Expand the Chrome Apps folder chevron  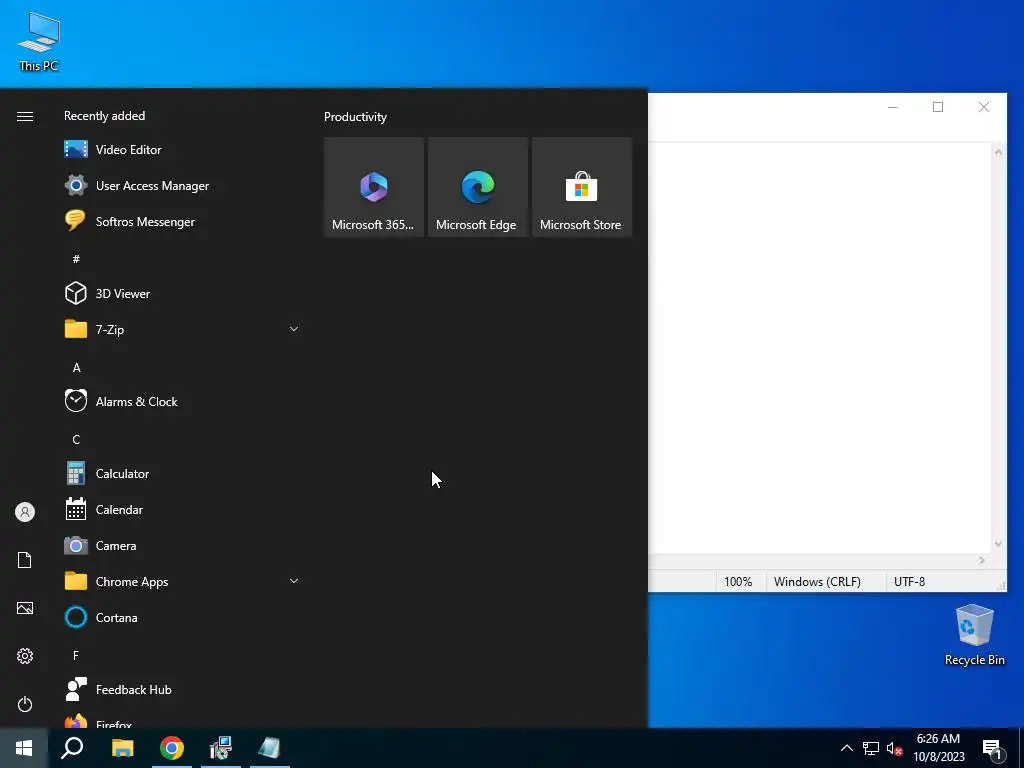(294, 581)
